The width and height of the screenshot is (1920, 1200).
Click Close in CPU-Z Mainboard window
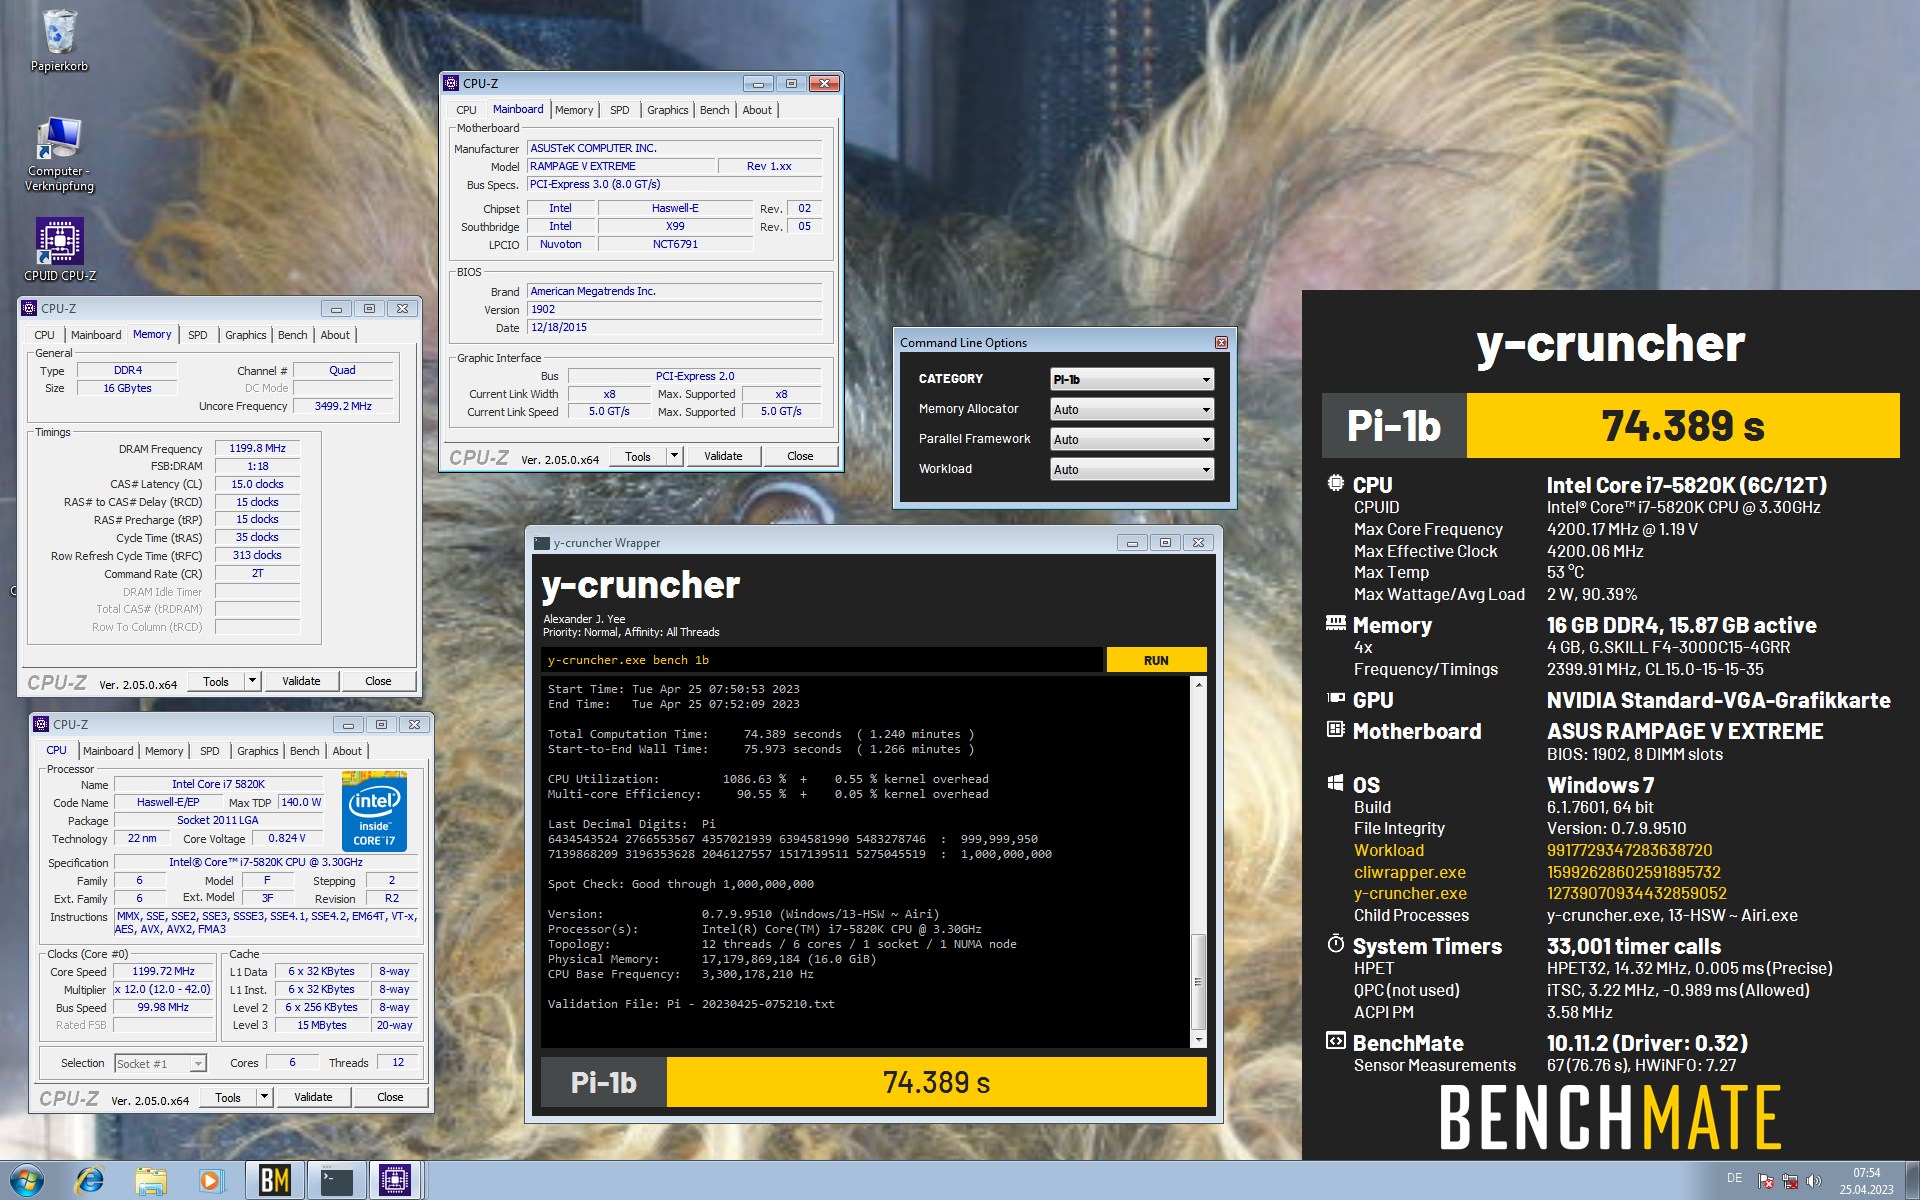tap(800, 456)
